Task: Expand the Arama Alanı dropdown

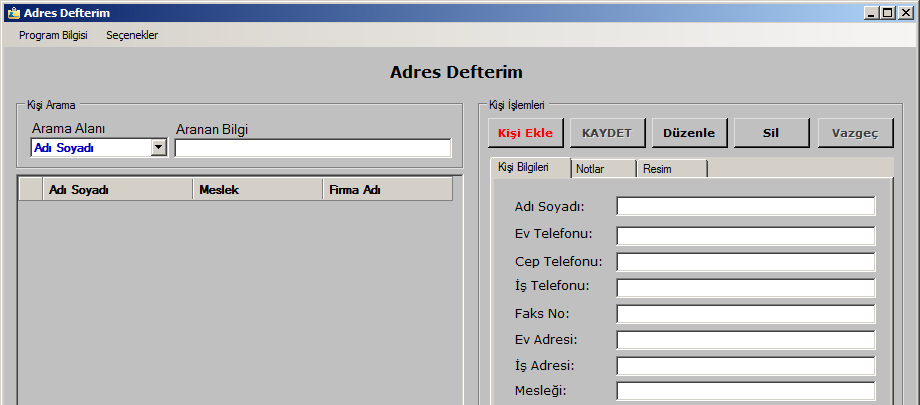Action: click(x=158, y=148)
